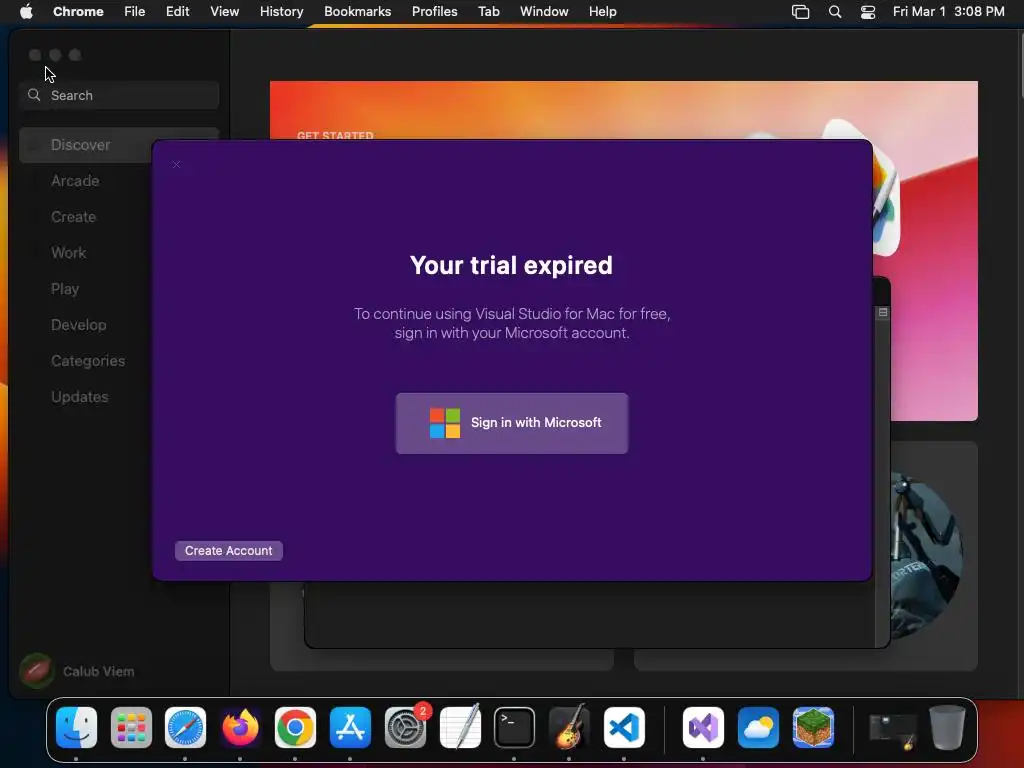Open the Profiles menu
1024x768 pixels.
pyautogui.click(x=434, y=12)
